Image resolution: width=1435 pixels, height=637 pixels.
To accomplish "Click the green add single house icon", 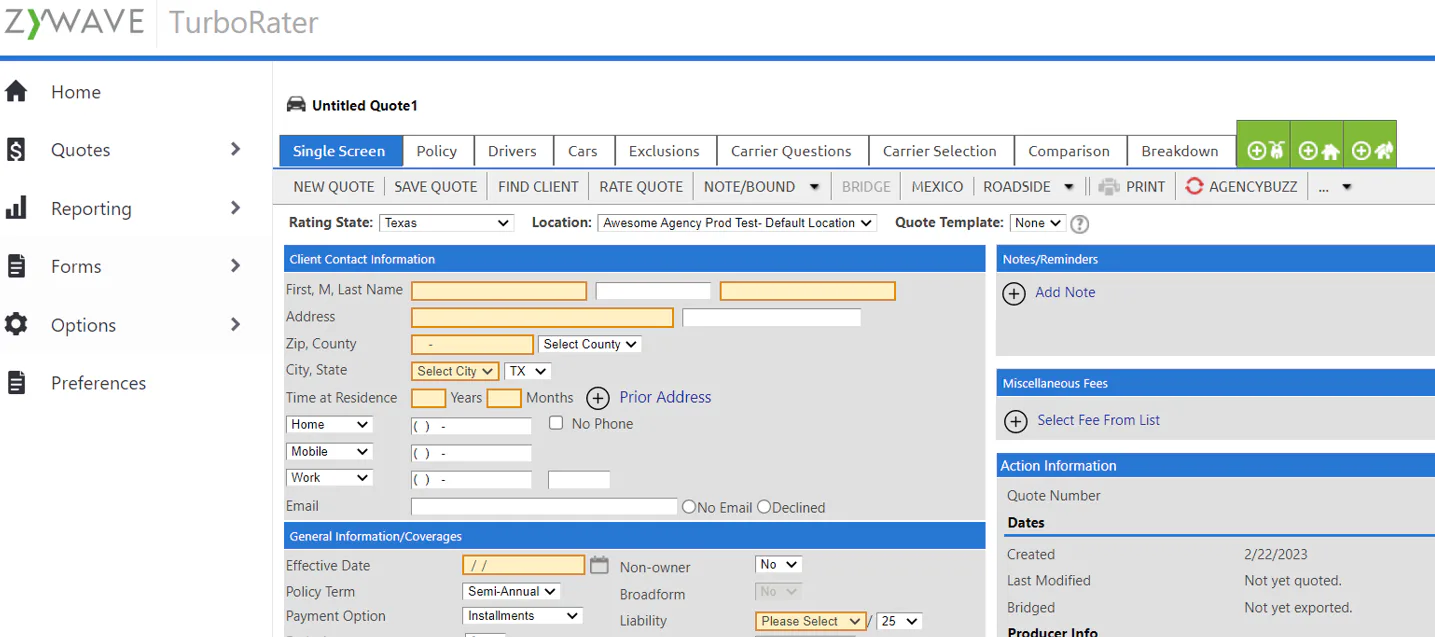I will tap(1317, 151).
